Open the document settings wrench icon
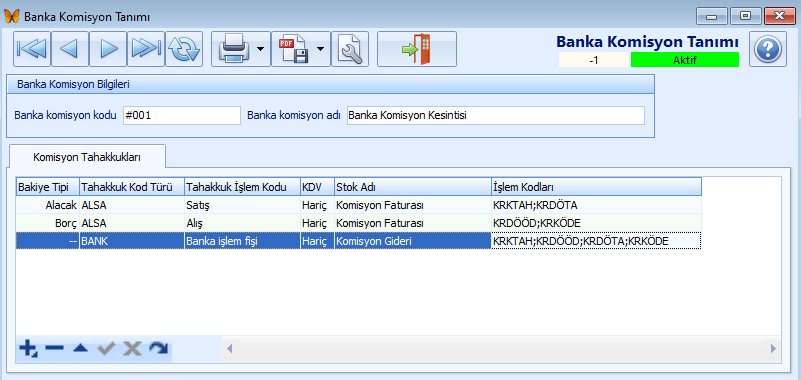Image resolution: width=801 pixels, height=380 pixels. click(350, 49)
